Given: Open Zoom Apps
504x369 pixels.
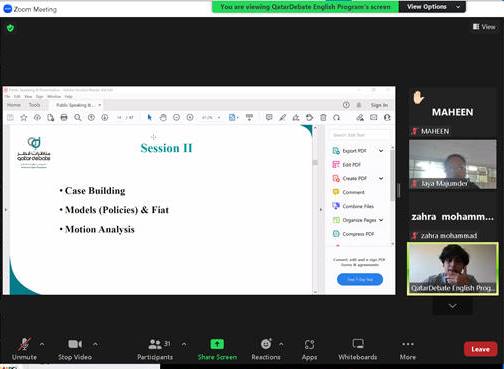Looking at the screenshot, I should [309, 349].
